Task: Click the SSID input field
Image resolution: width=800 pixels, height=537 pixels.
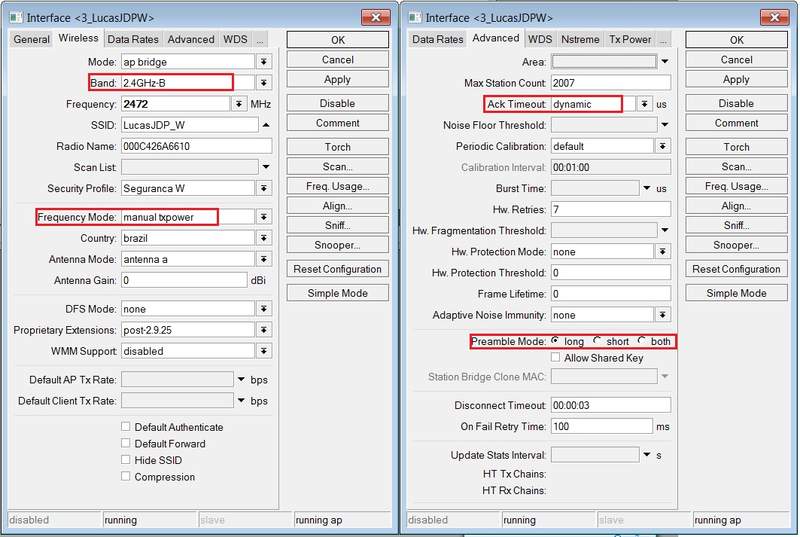Action: (190, 125)
